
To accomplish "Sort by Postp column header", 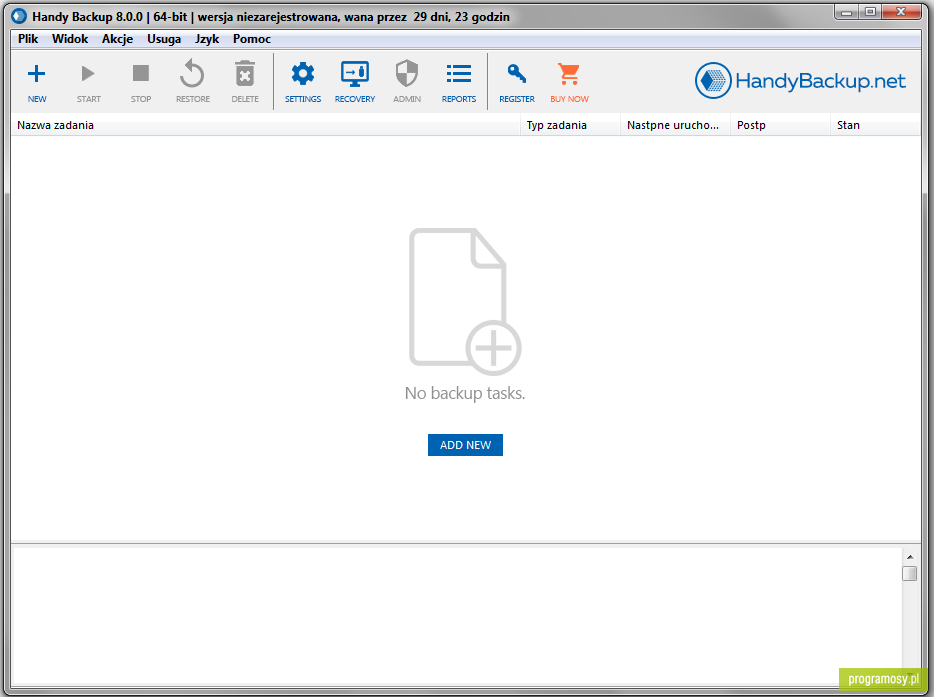I will pyautogui.click(x=780, y=125).
